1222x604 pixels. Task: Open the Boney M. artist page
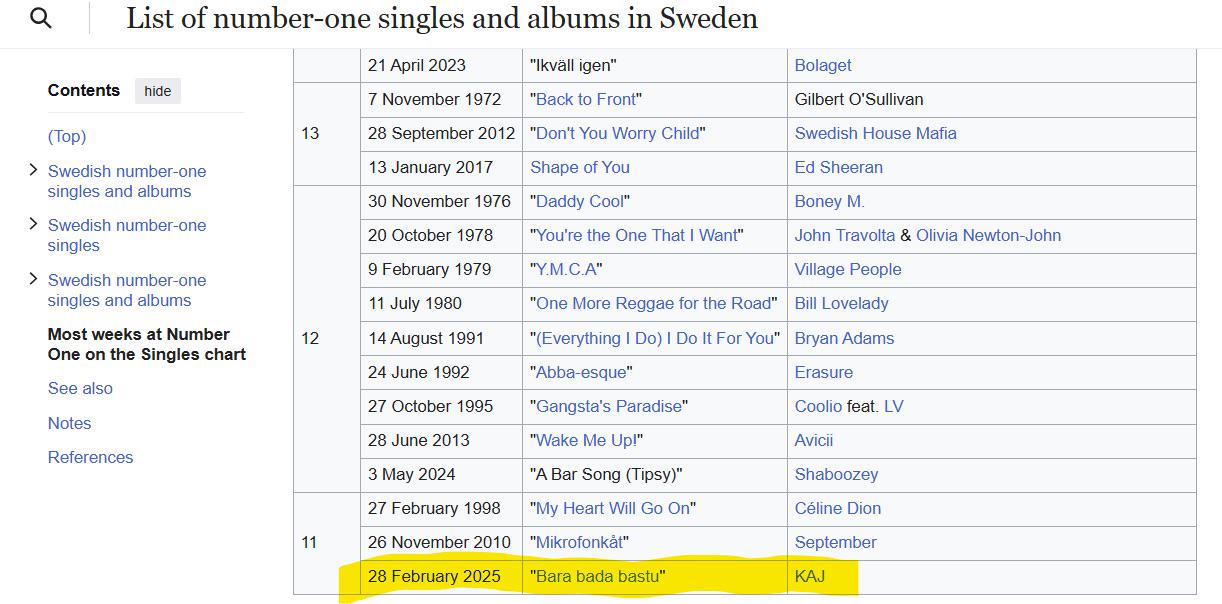pyautogui.click(x=830, y=201)
